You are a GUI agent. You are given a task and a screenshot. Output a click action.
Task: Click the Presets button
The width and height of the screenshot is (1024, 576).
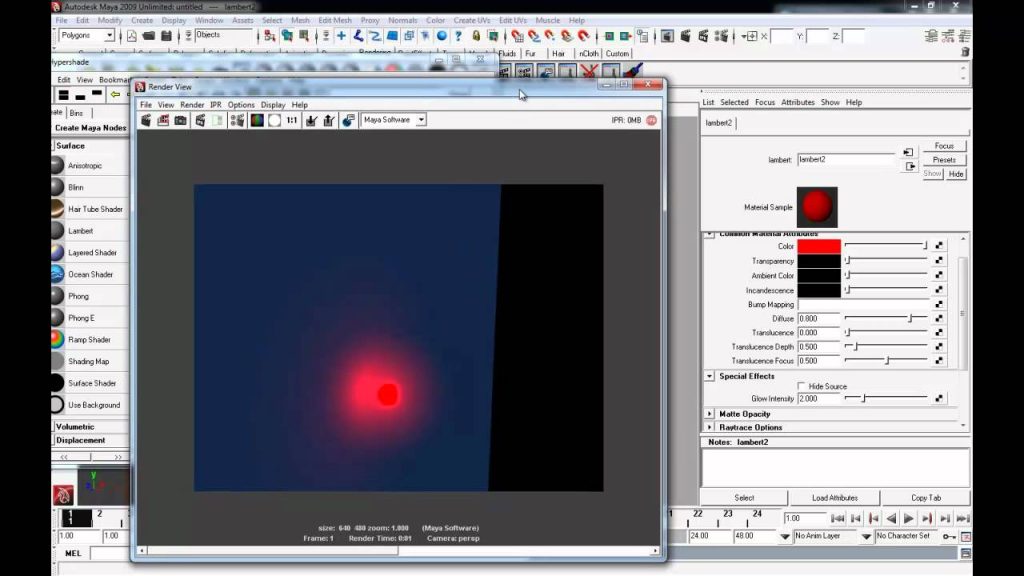pos(944,160)
